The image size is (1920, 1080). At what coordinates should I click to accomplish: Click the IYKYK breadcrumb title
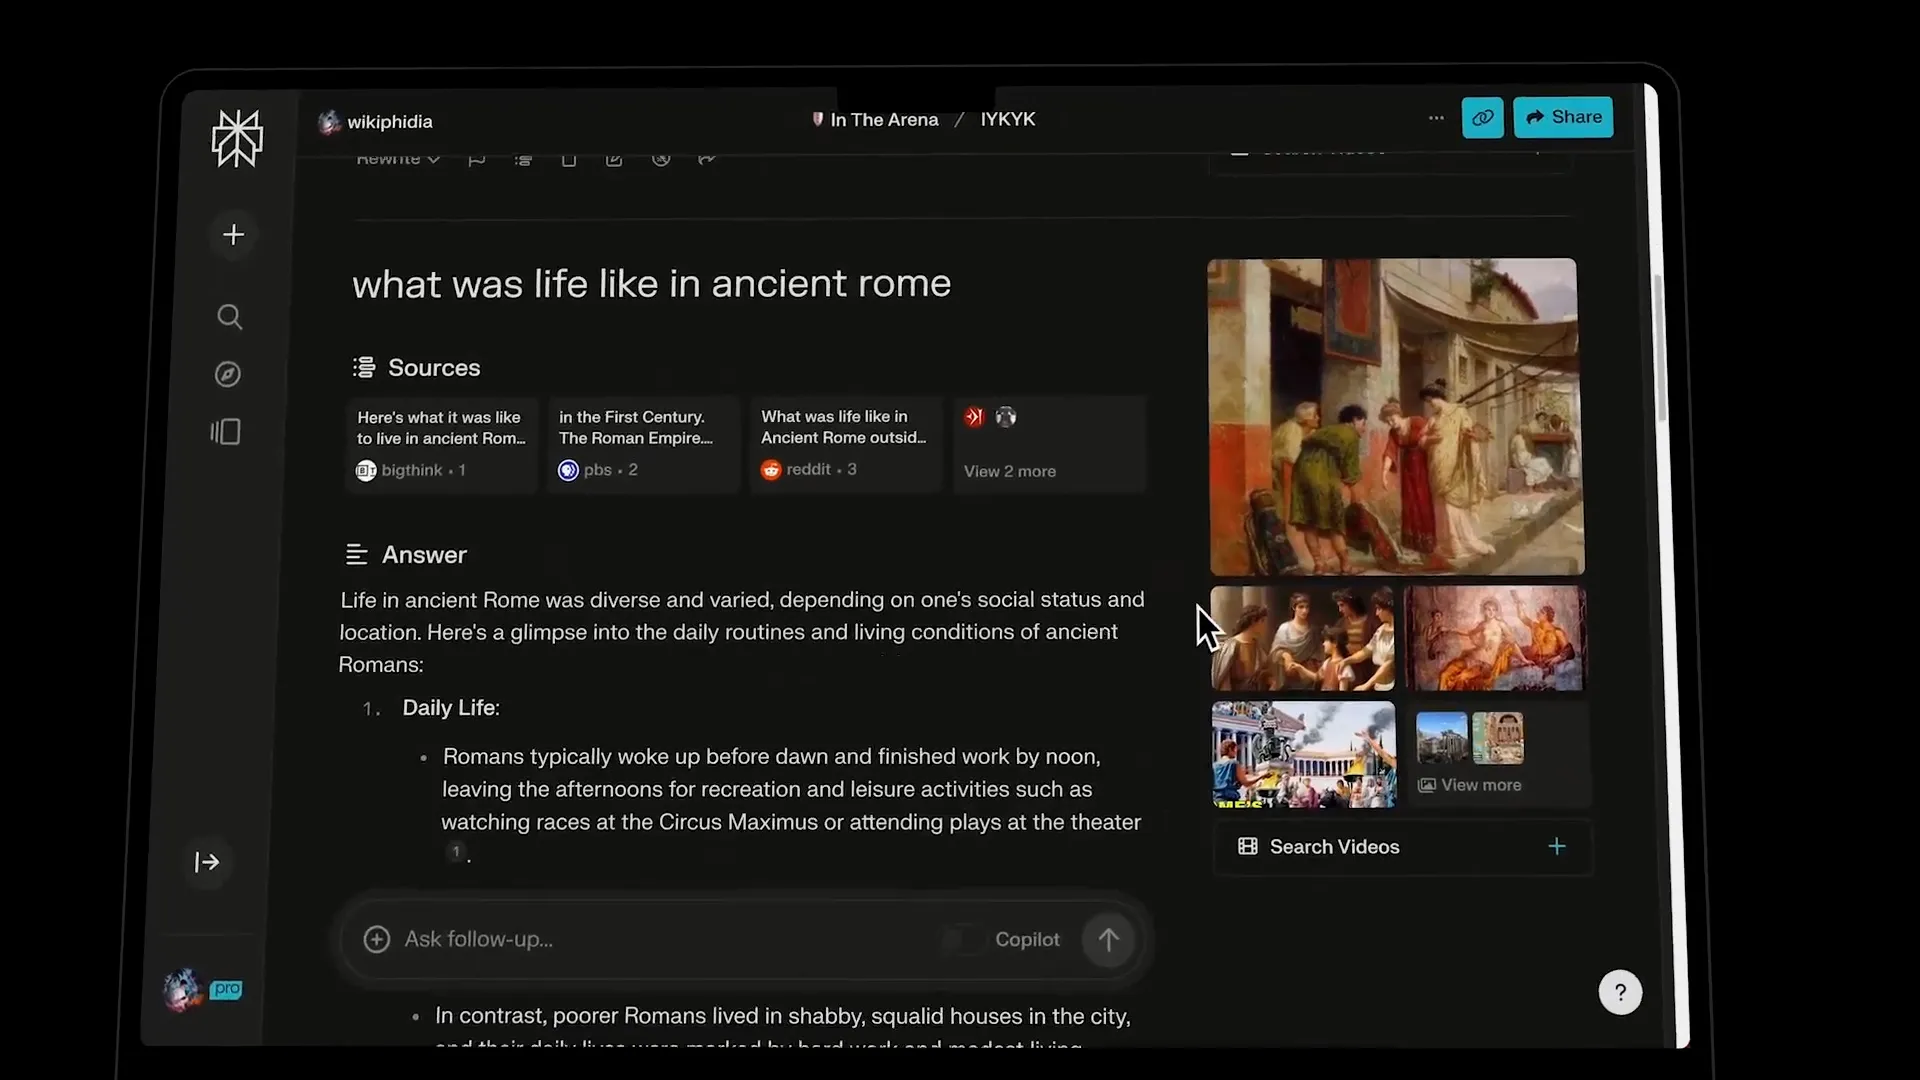1007,119
